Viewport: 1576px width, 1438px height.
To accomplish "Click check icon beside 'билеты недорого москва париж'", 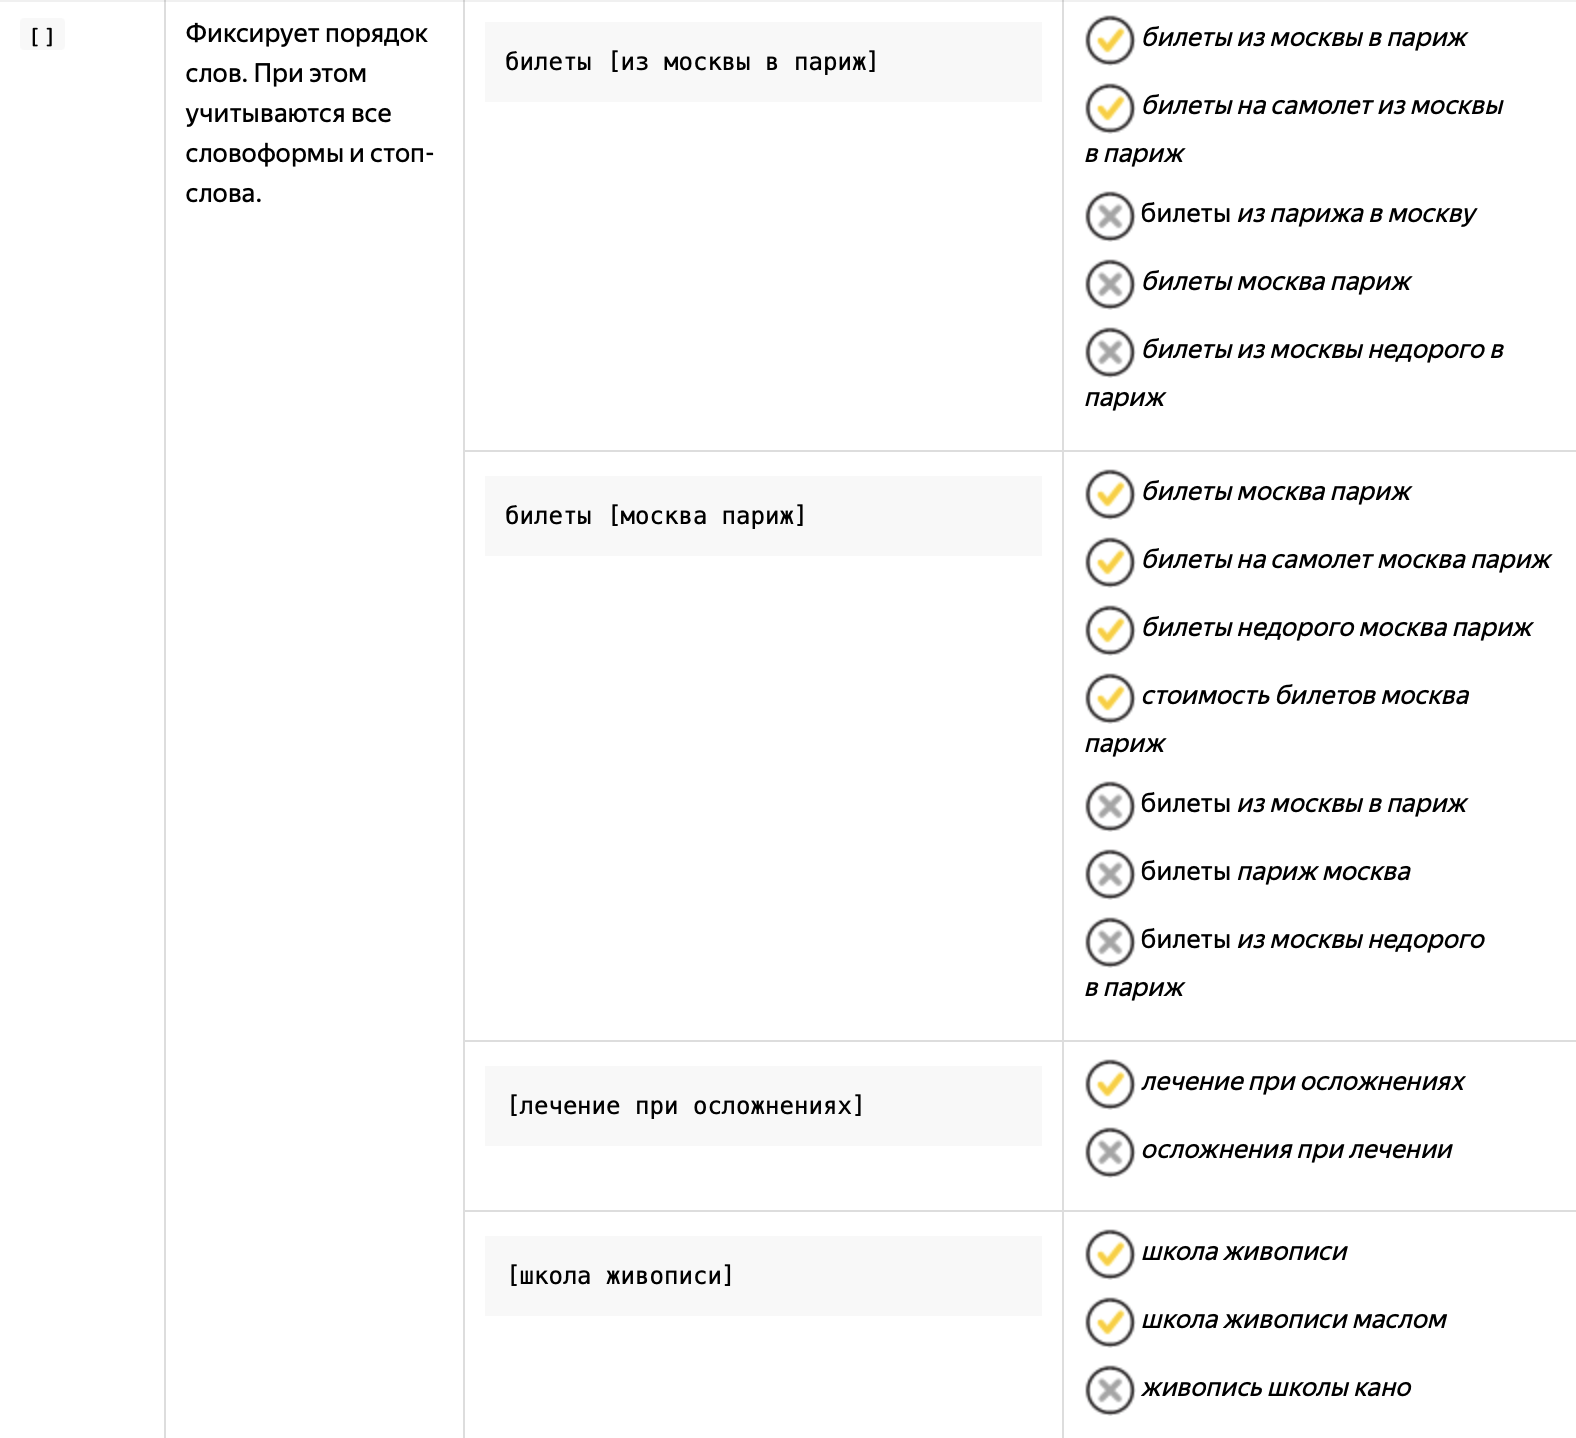I will coord(1109,631).
